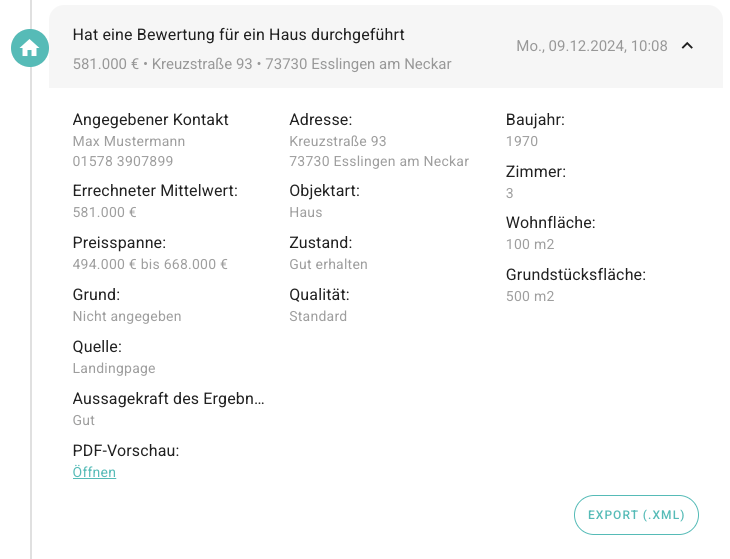Viewport: 730px width, 559px height.
Task: Collapse the valuation entry with the chevron
Action: point(687,46)
